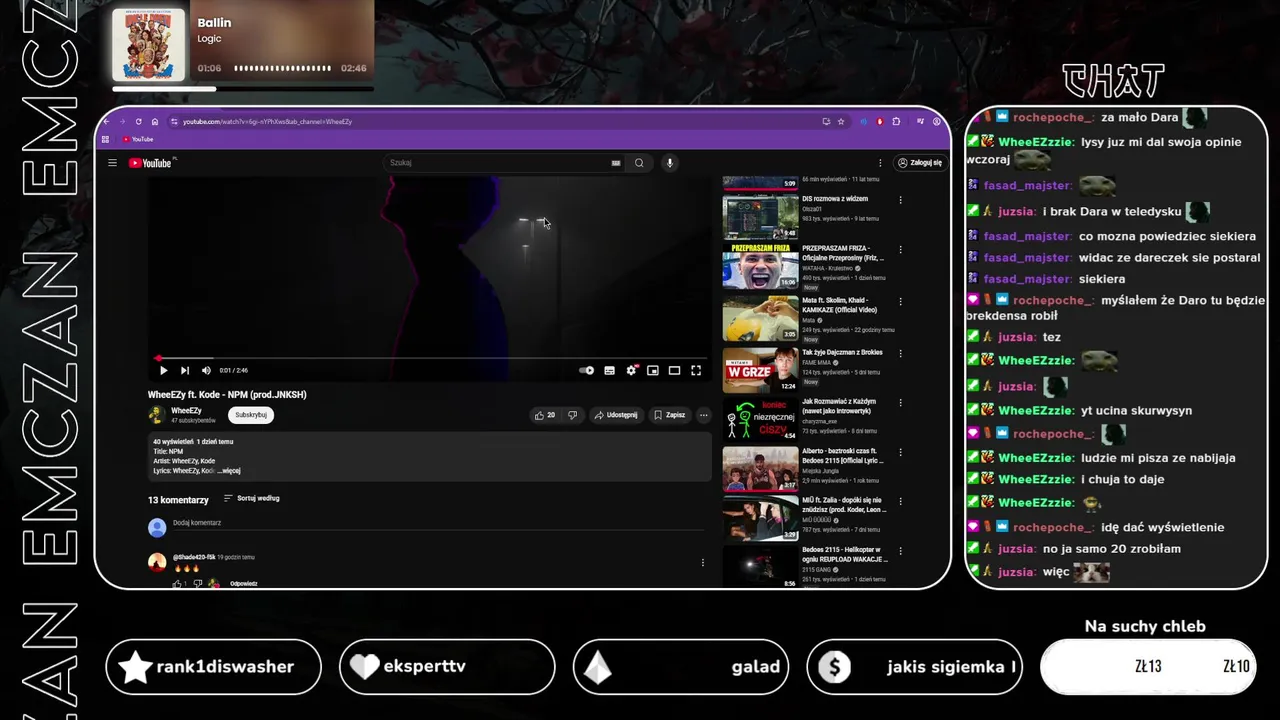Open more actions menu beside Zapisz
This screenshot has height=720, width=1280.
click(x=703, y=415)
